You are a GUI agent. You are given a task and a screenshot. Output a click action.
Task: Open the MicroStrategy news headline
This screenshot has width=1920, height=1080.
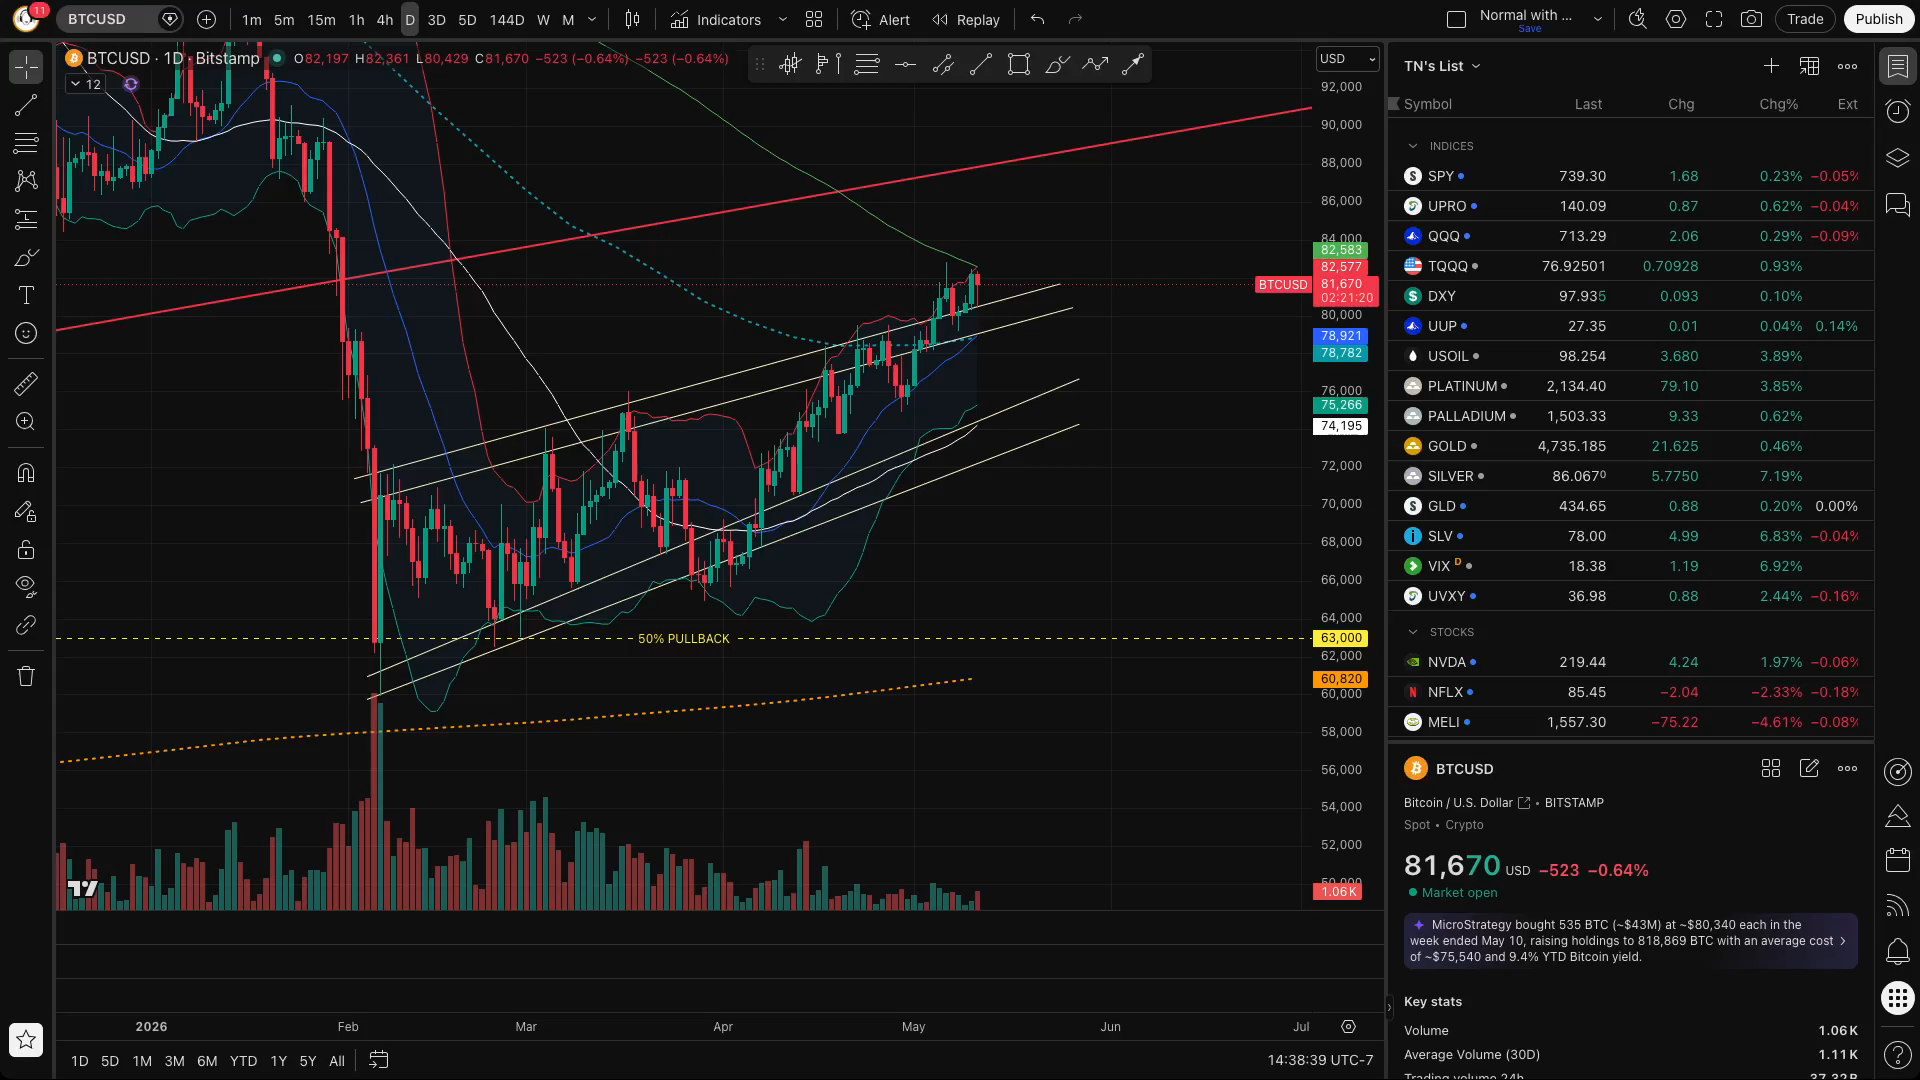click(x=1631, y=941)
